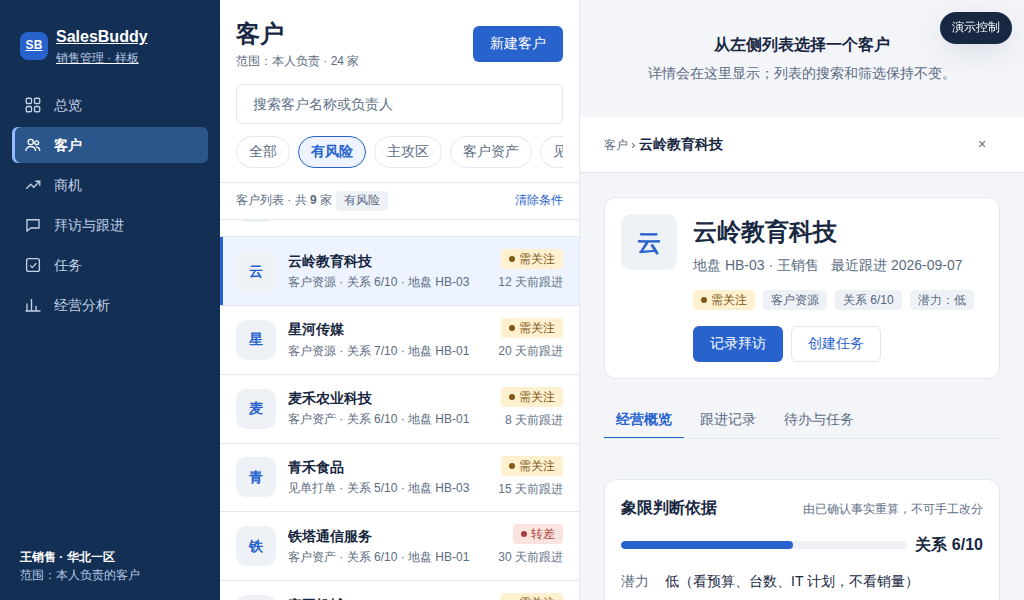Click the 客户 people icon in sidebar
Viewport: 1024px width, 600px height.
tap(33, 145)
